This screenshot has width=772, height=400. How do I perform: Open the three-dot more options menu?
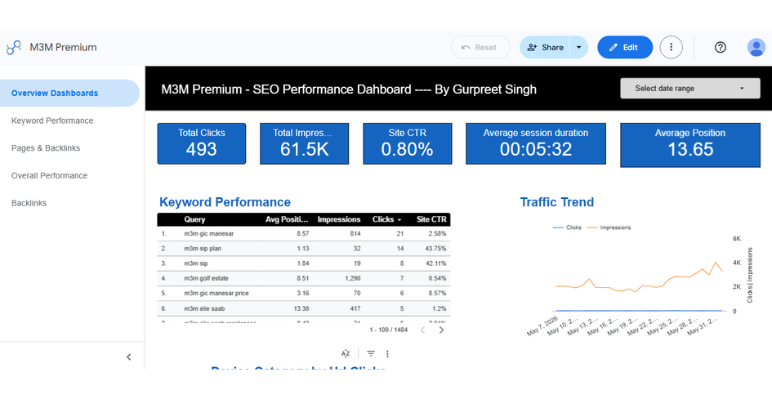coord(671,47)
